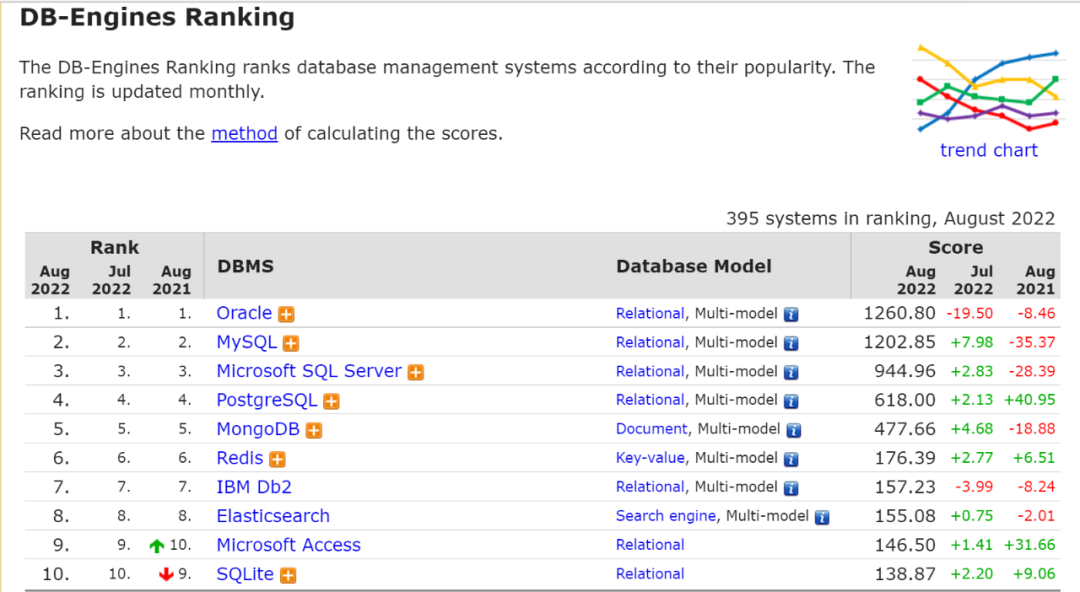Open the info icon in the Redis row
The width and height of the screenshot is (1080, 592).
click(791, 459)
